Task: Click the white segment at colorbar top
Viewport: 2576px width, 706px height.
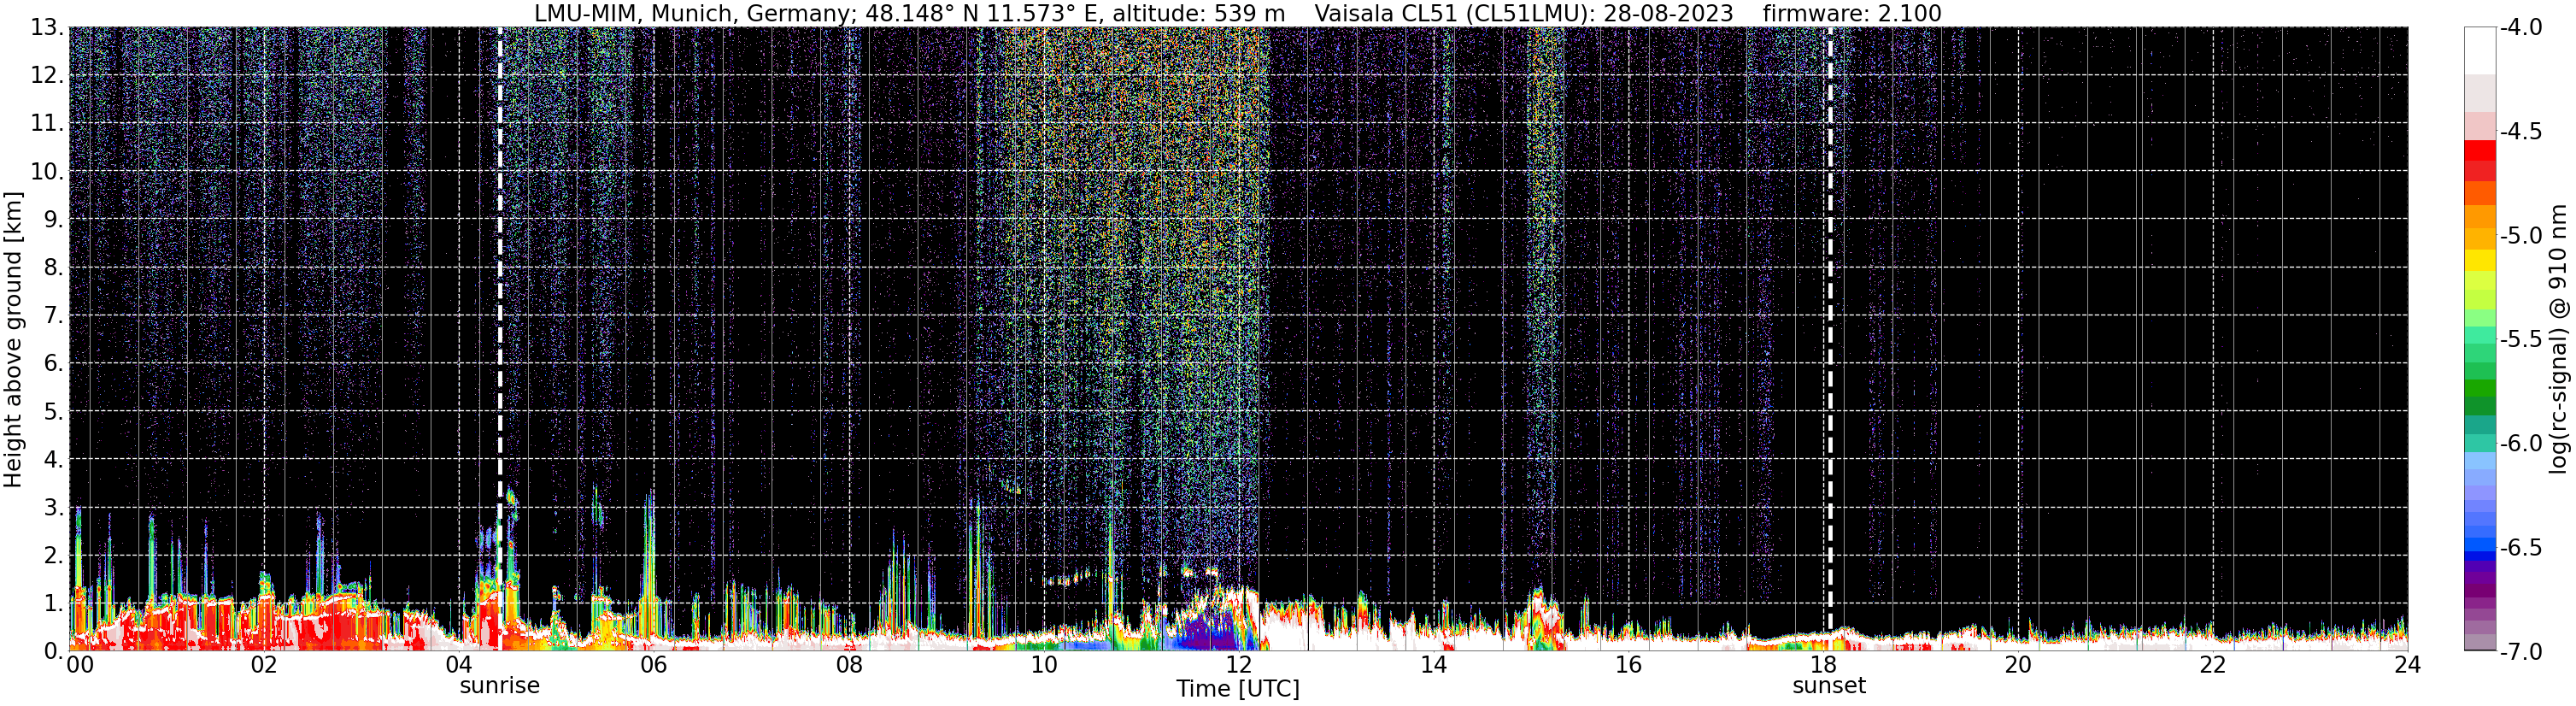Action: click(2480, 51)
